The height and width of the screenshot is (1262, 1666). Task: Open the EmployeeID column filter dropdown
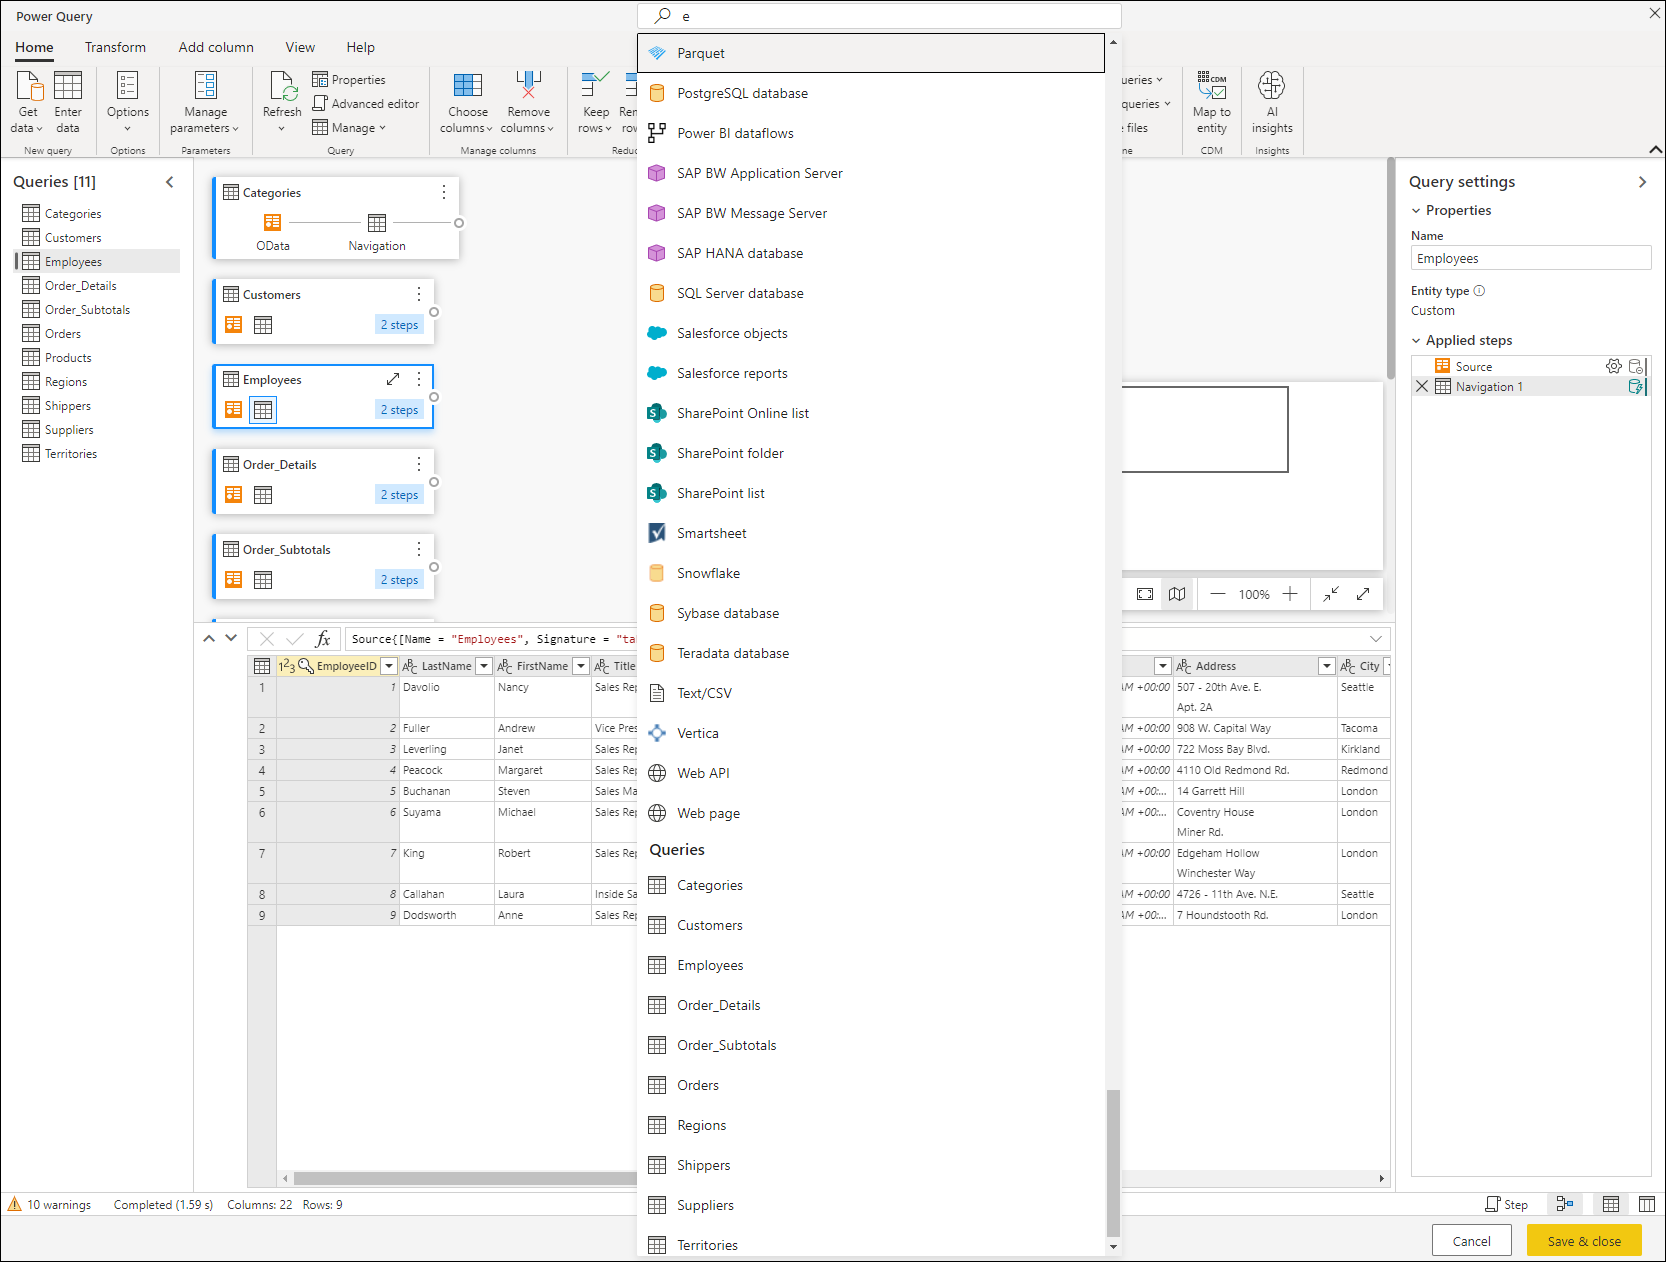389,666
